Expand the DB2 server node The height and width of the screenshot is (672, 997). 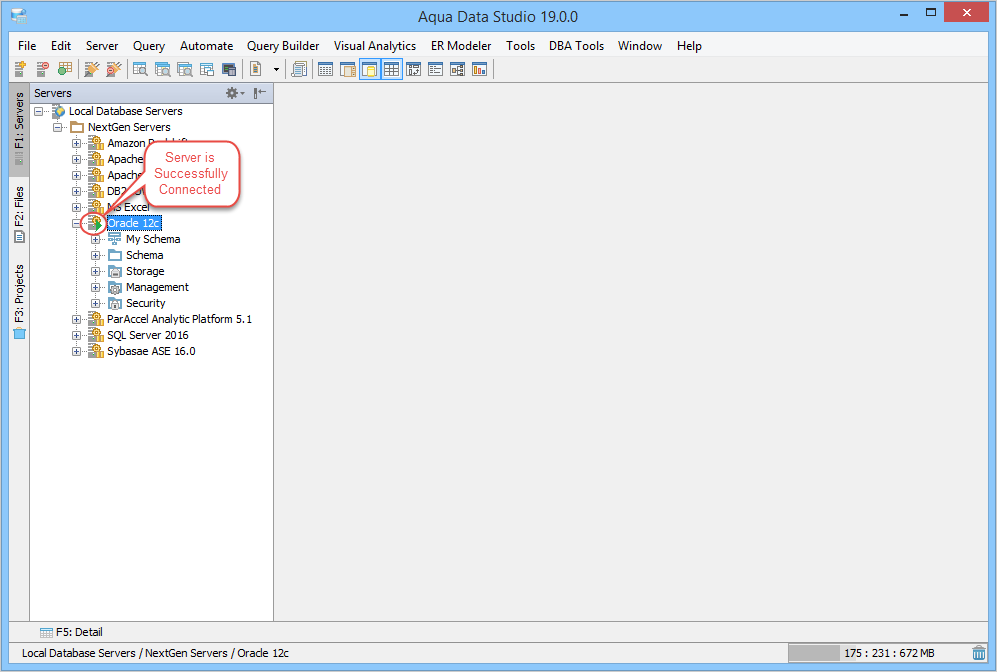76,191
